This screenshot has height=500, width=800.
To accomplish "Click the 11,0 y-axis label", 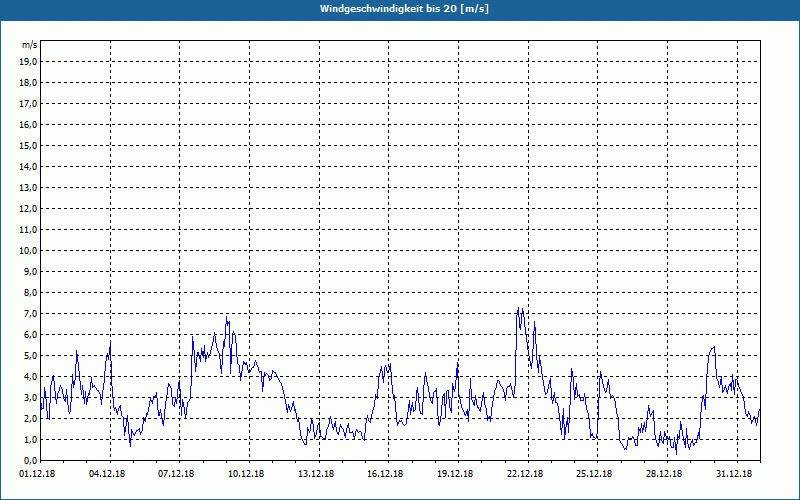I will (x=28, y=230).
